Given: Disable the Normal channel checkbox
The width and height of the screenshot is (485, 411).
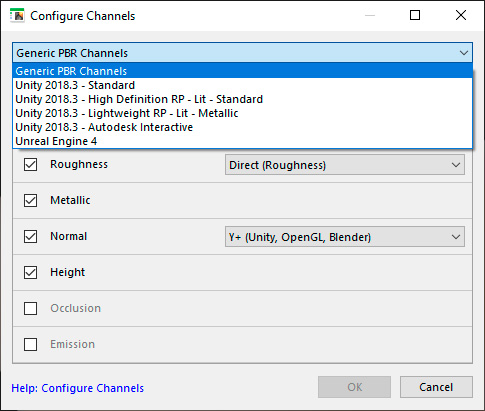Looking at the screenshot, I should pyautogui.click(x=30, y=236).
